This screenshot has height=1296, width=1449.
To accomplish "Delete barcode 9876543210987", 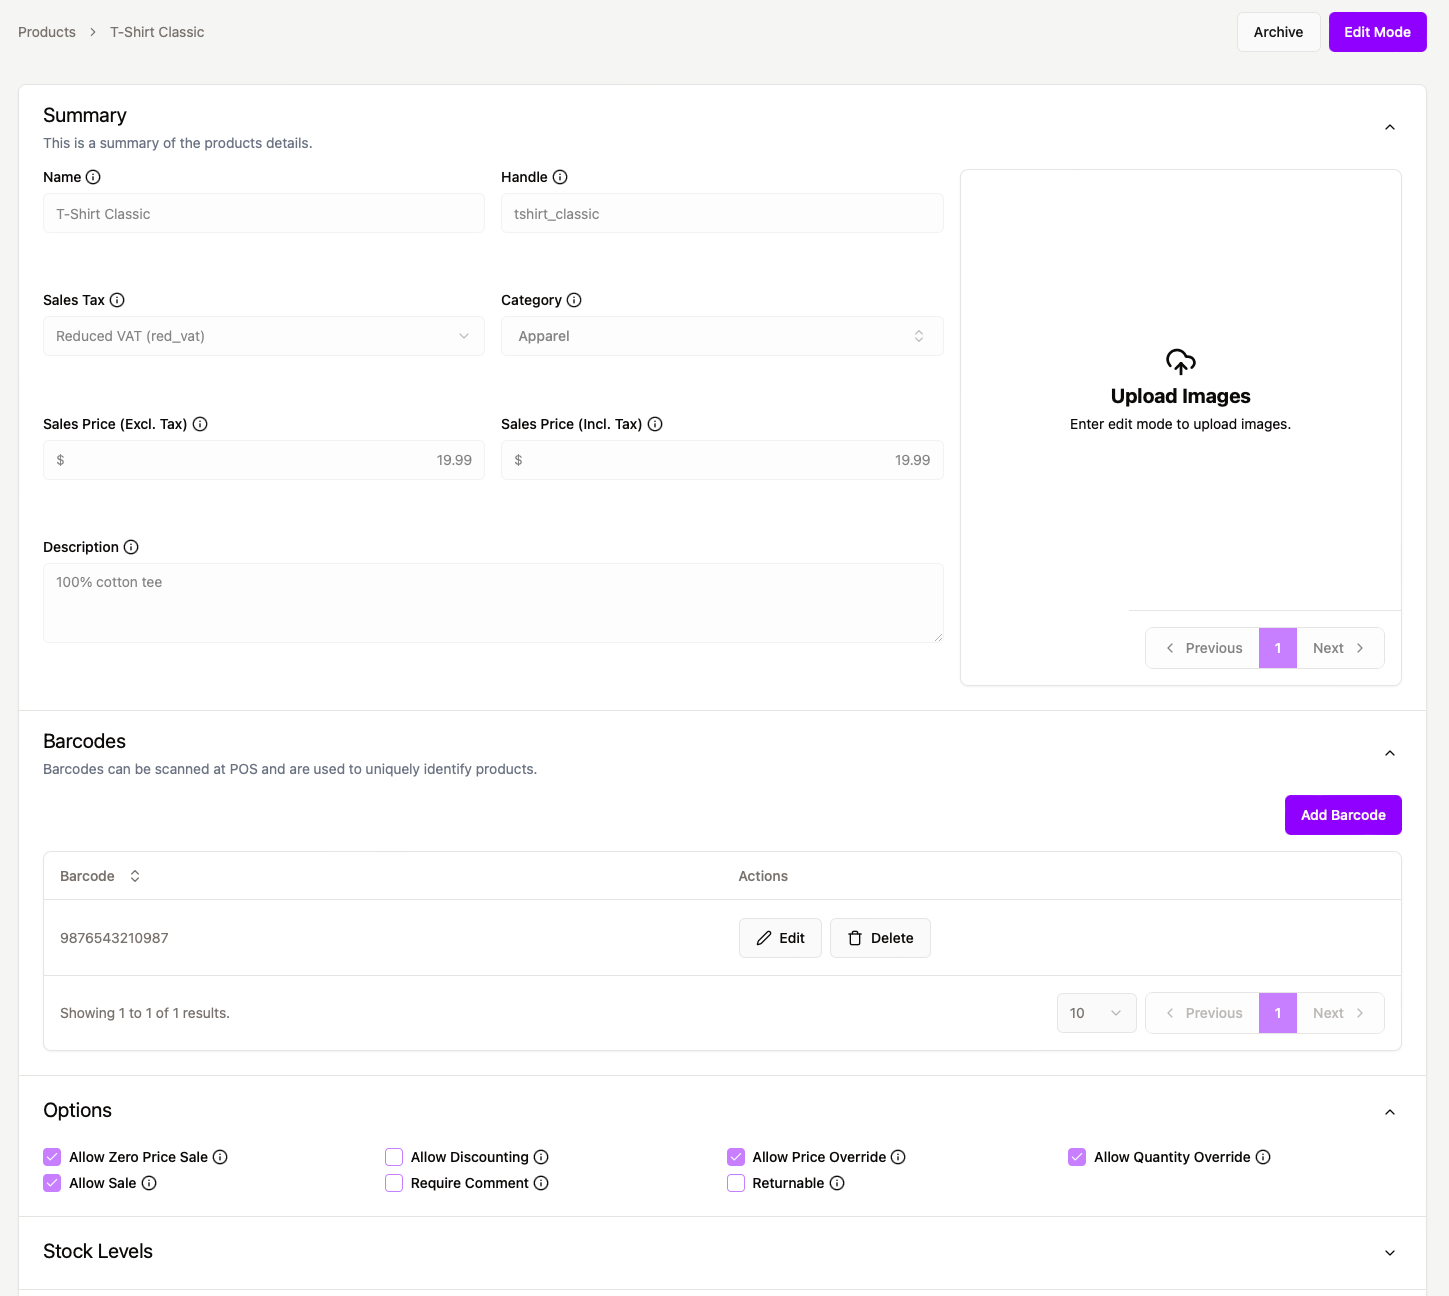I will pyautogui.click(x=880, y=938).
